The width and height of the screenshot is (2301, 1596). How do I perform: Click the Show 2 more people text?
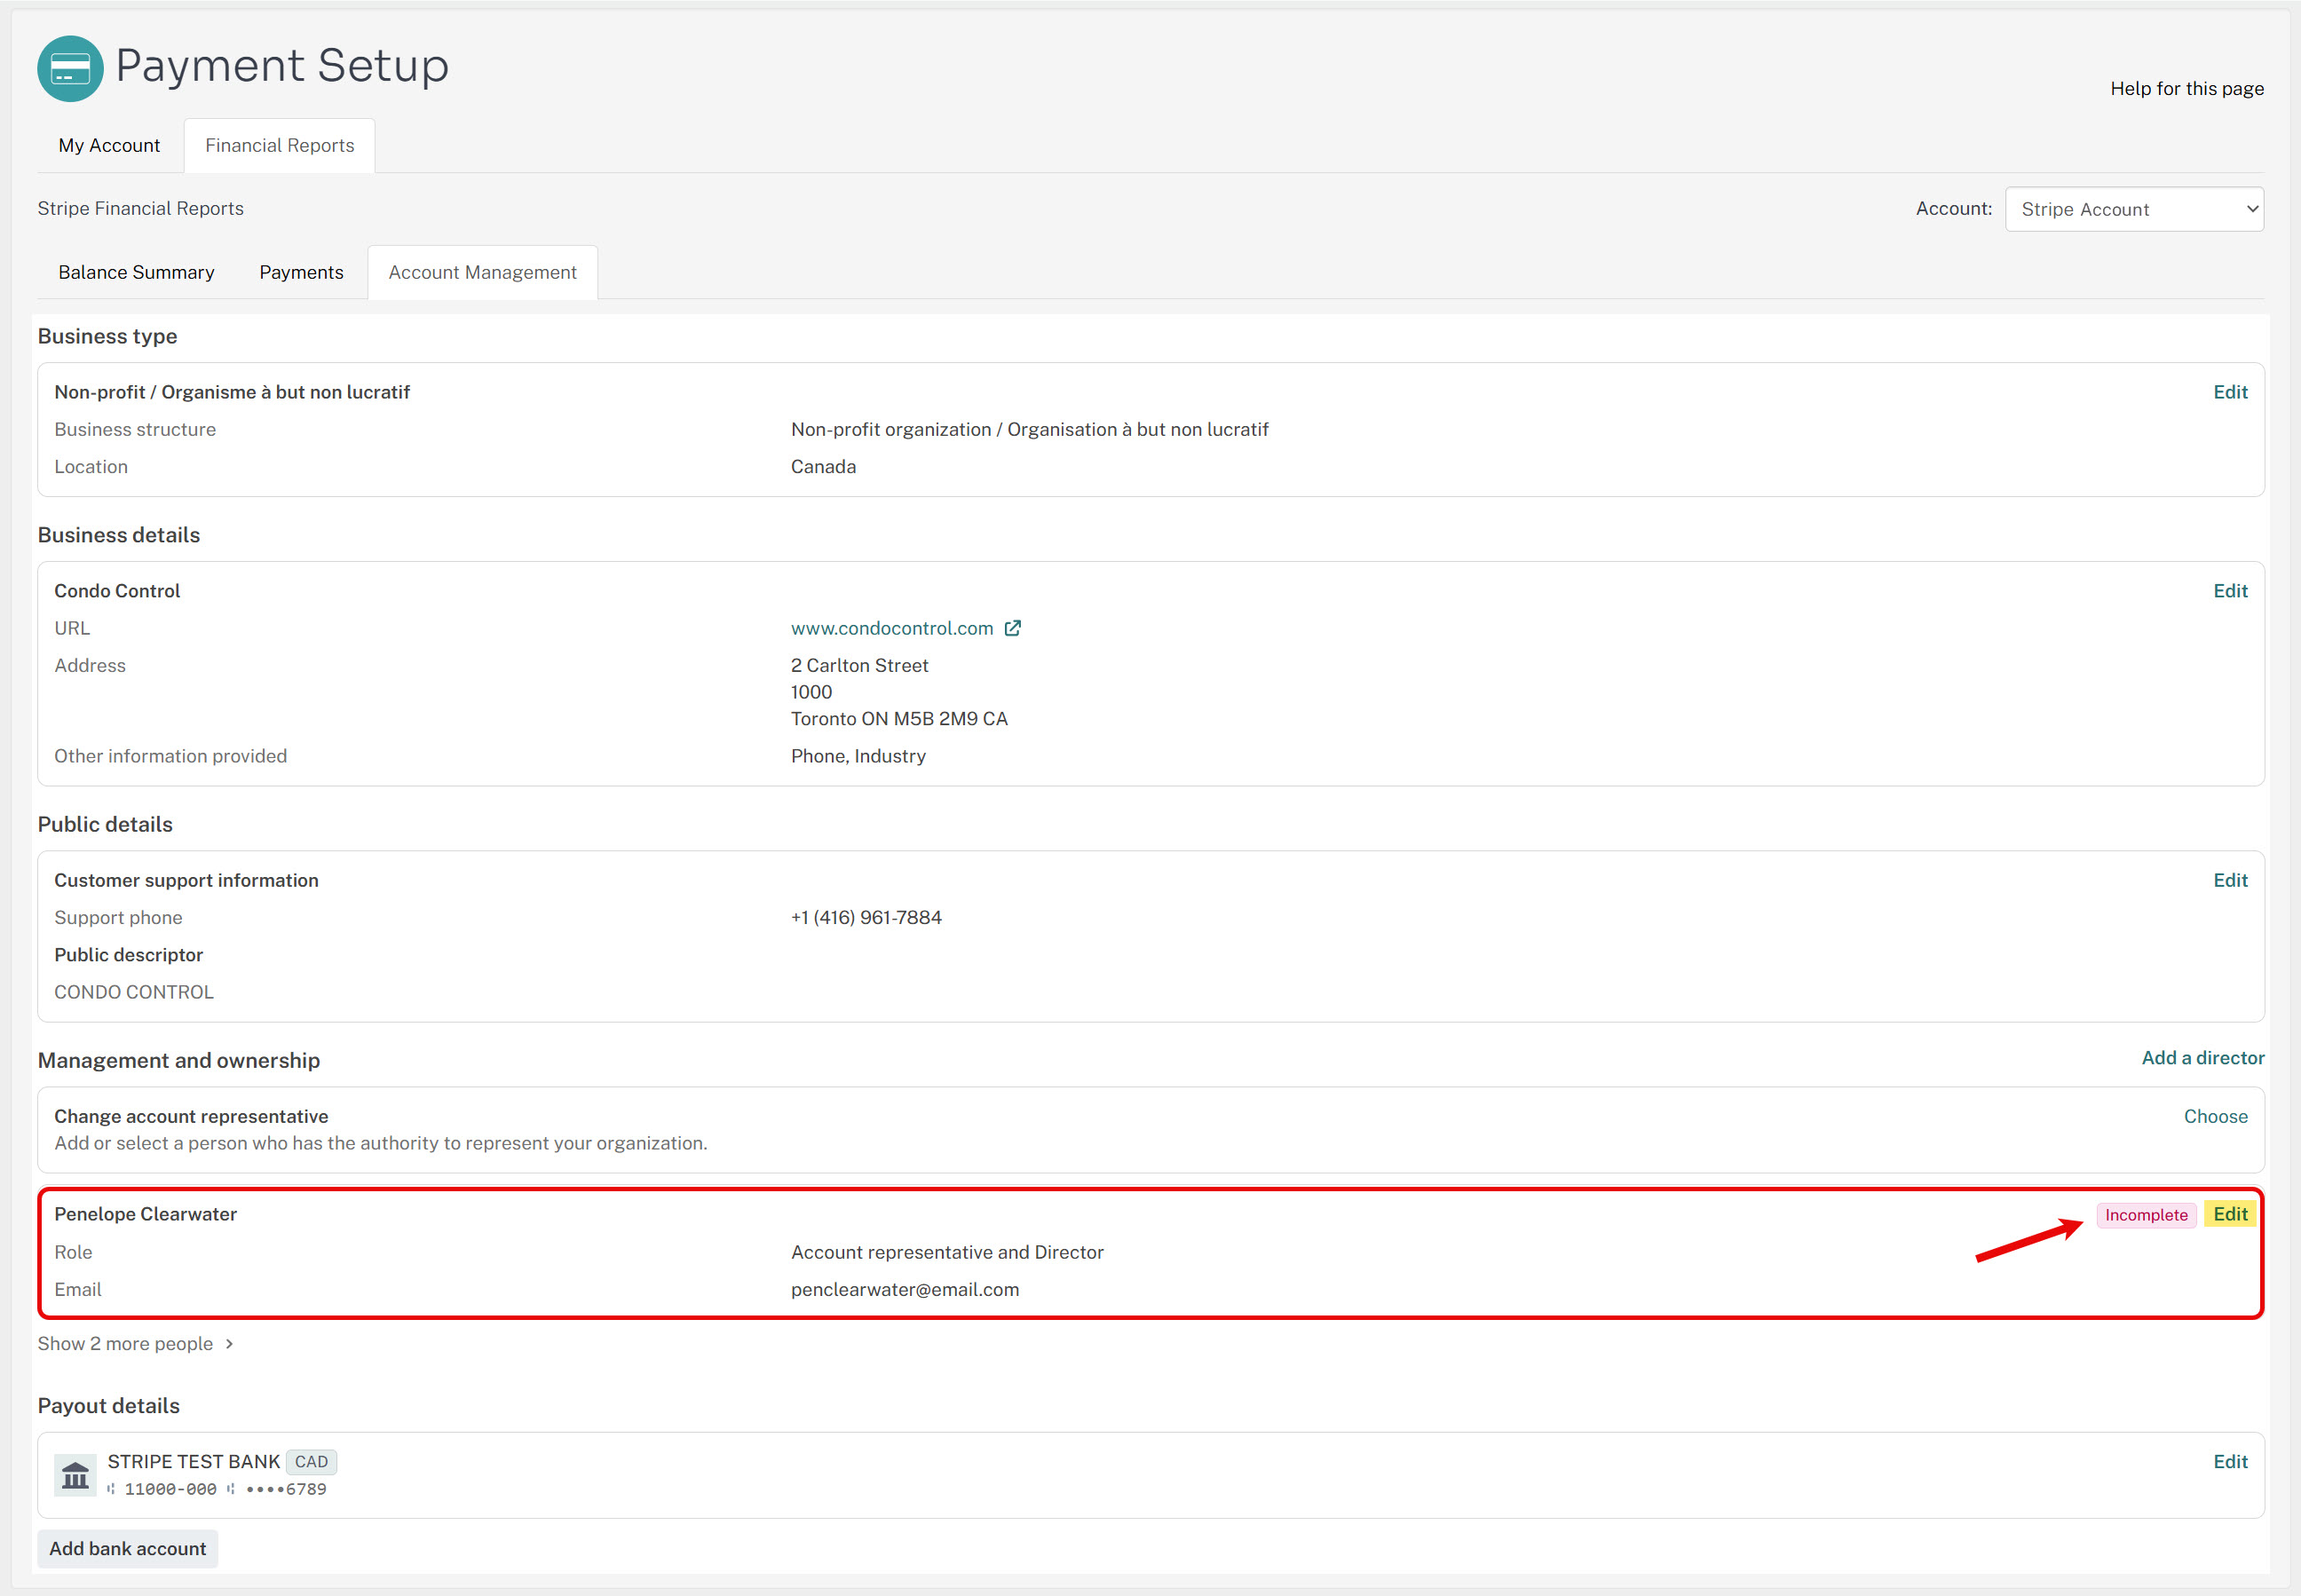pyautogui.click(x=125, y=1343)
